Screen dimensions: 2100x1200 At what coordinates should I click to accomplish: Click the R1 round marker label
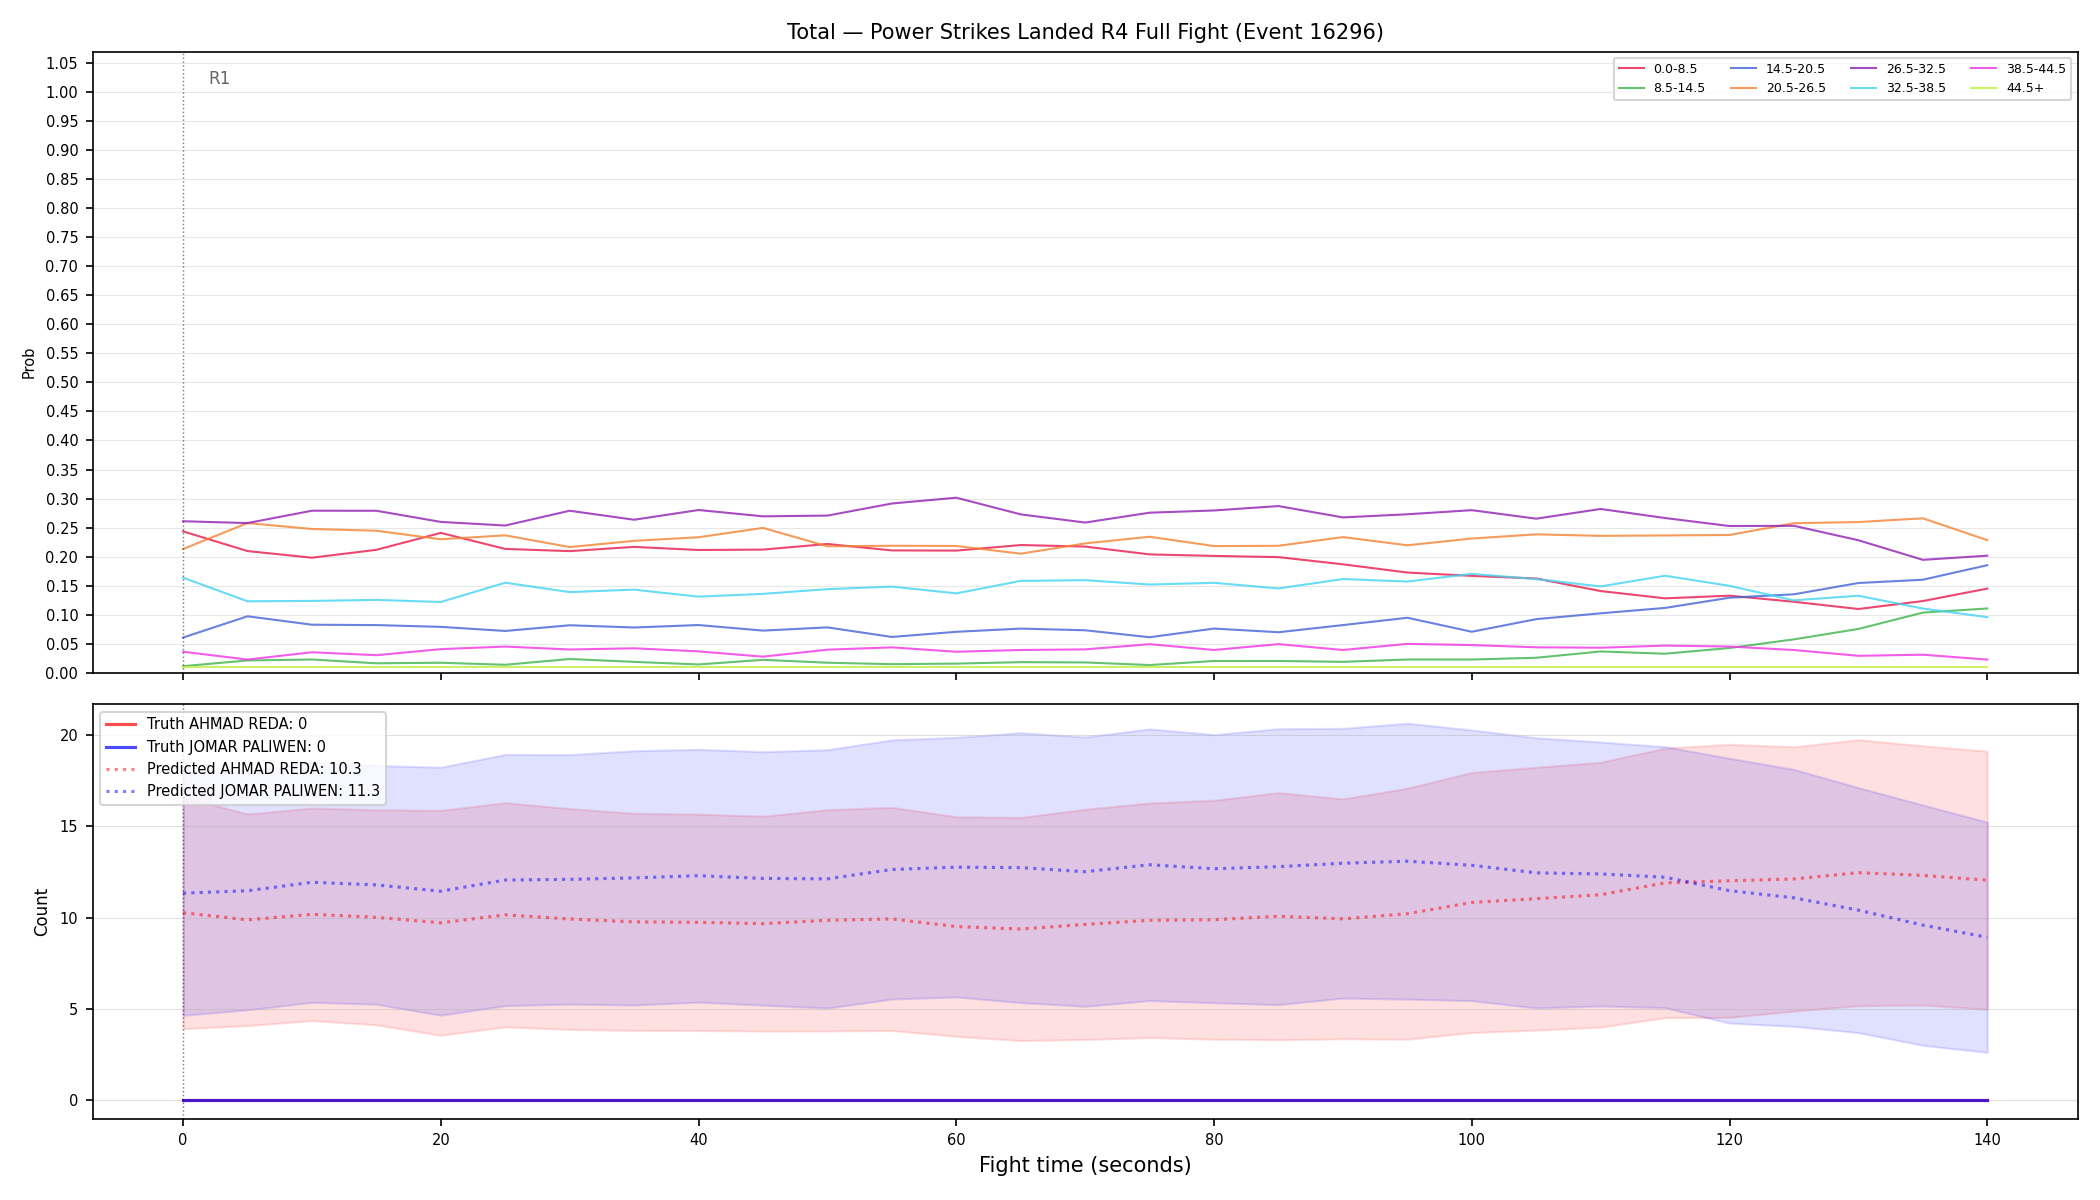click(x=219, y=78)
